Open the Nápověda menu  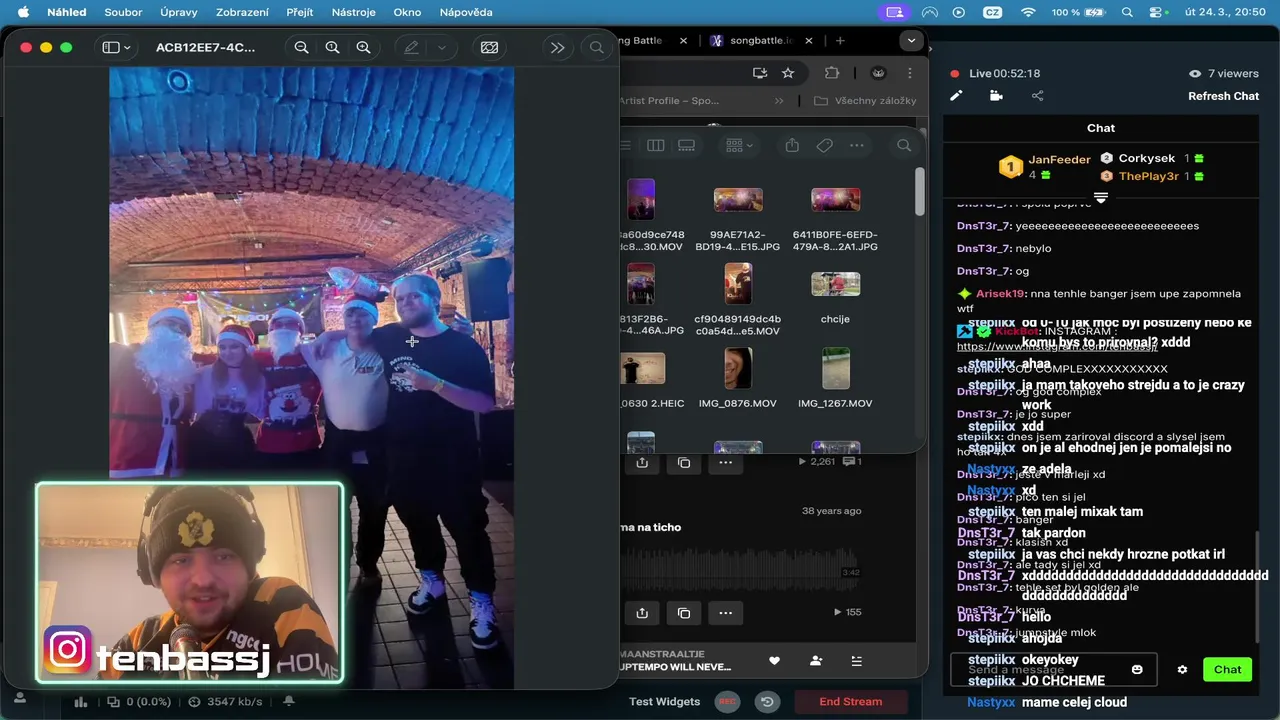466,12
